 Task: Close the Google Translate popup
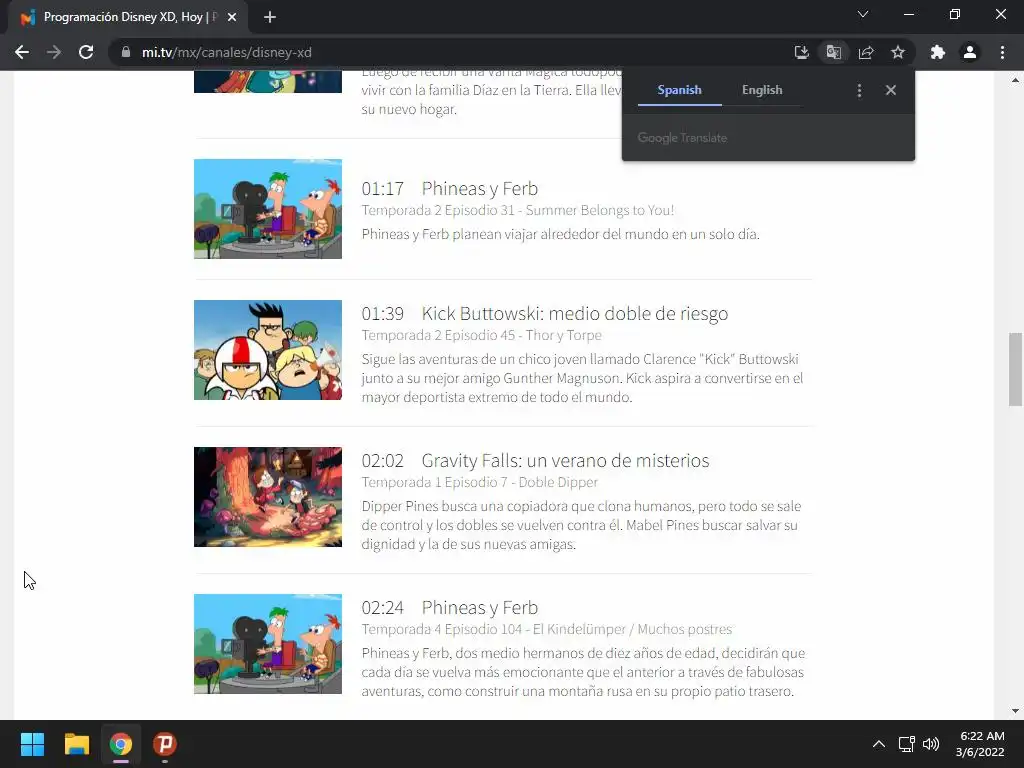891,90
